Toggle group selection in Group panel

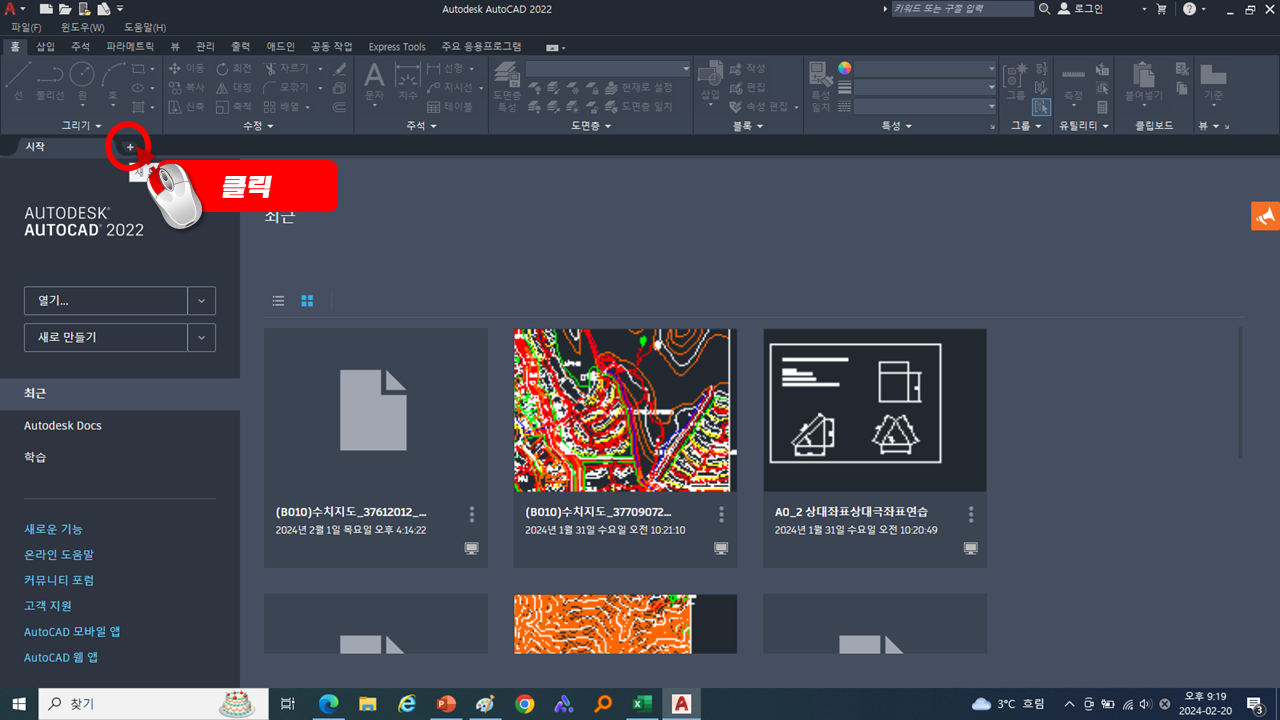[1041, 107]
